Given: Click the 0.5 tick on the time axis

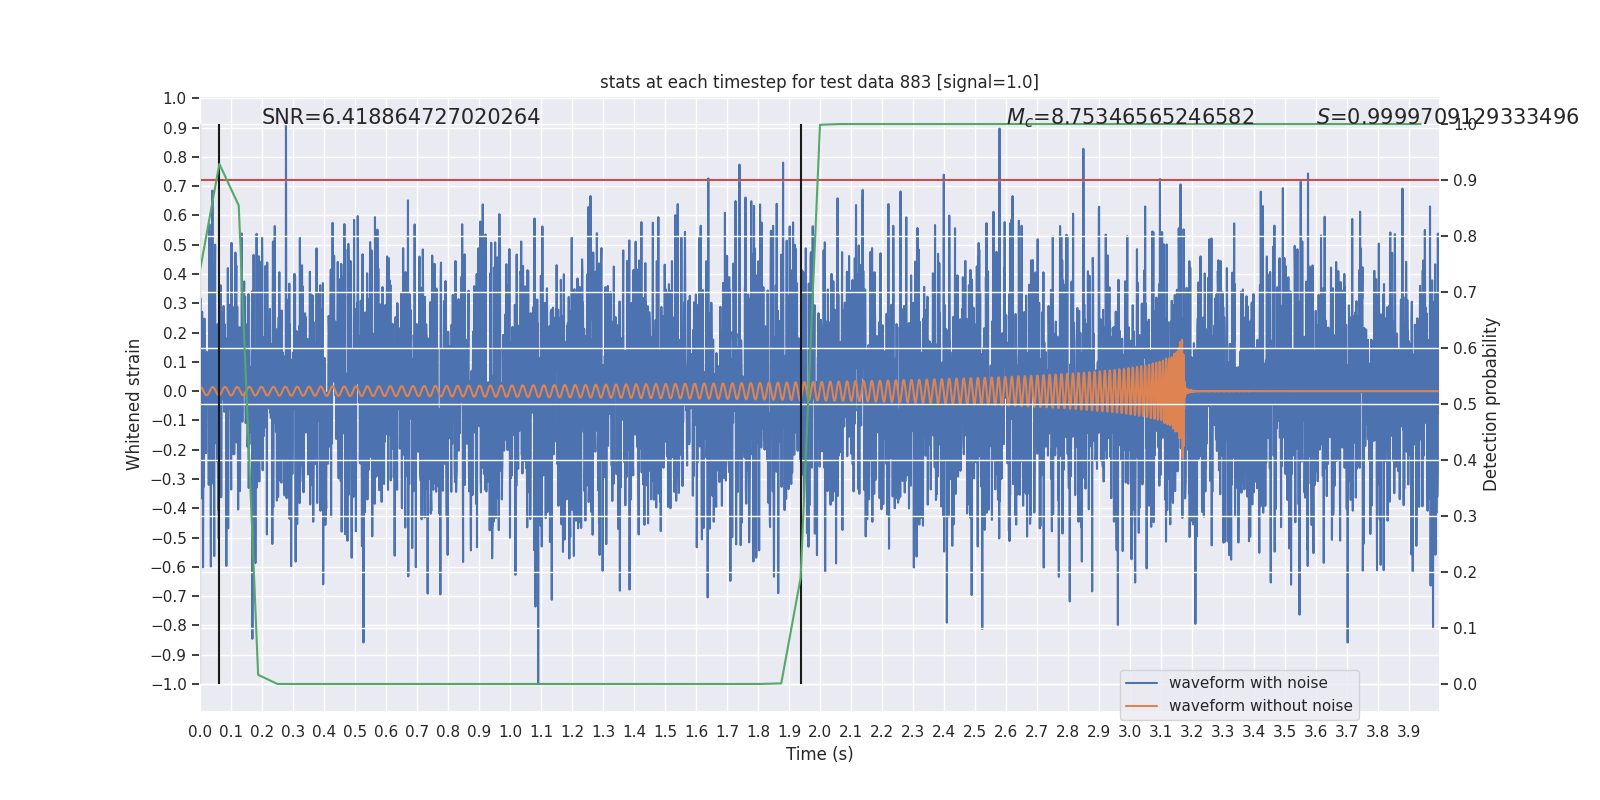Looking at the screenshot, I should (355, 732).
